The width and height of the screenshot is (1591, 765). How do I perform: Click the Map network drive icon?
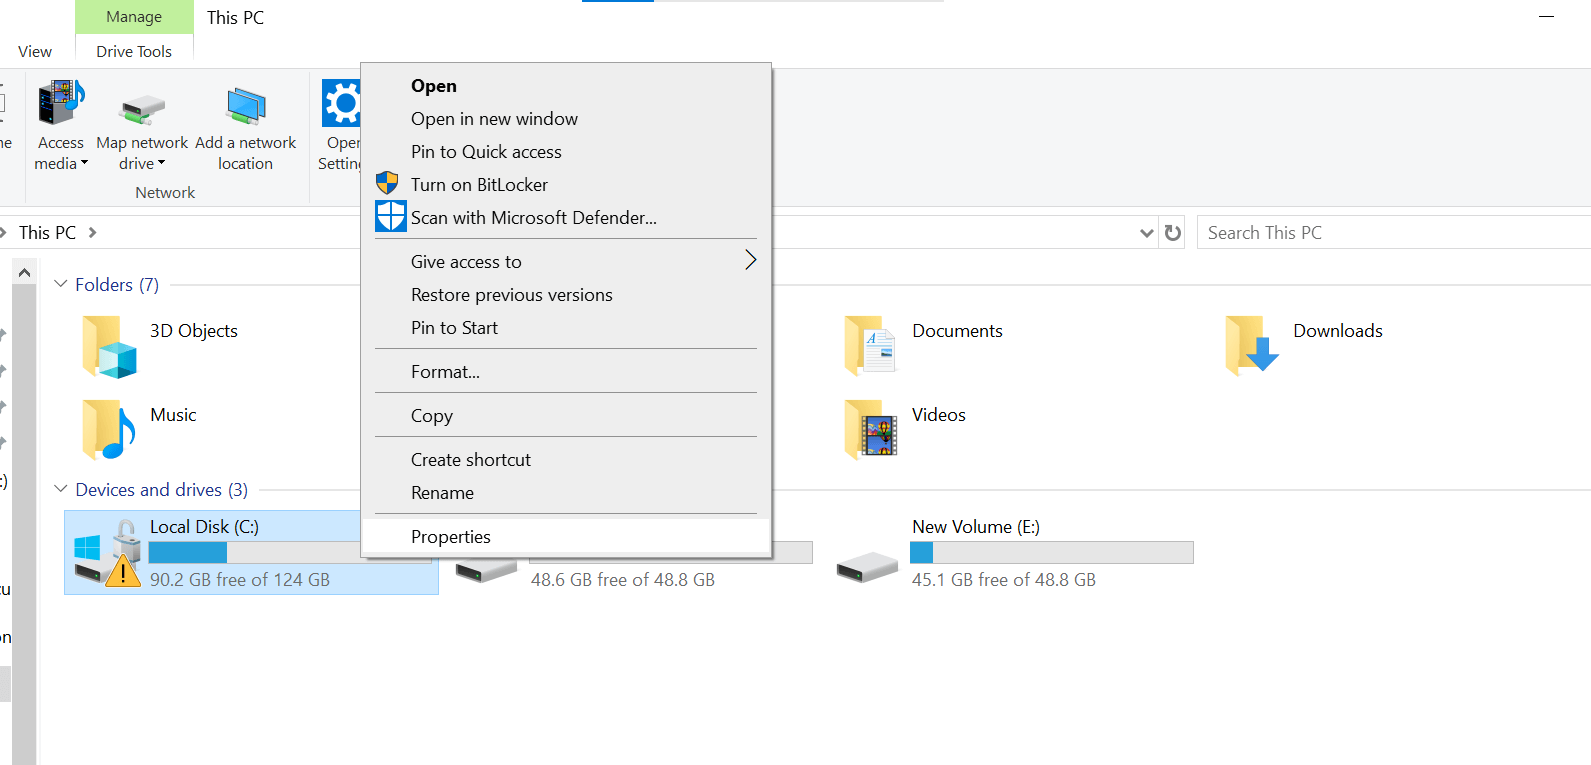pos(142,108)
